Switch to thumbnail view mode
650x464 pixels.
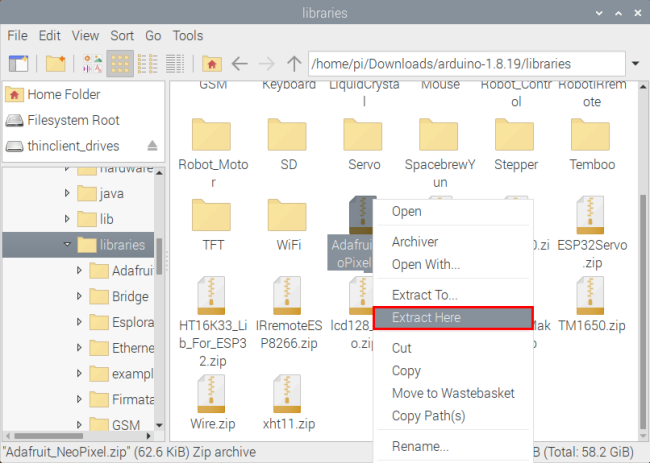tap(92, 64)
